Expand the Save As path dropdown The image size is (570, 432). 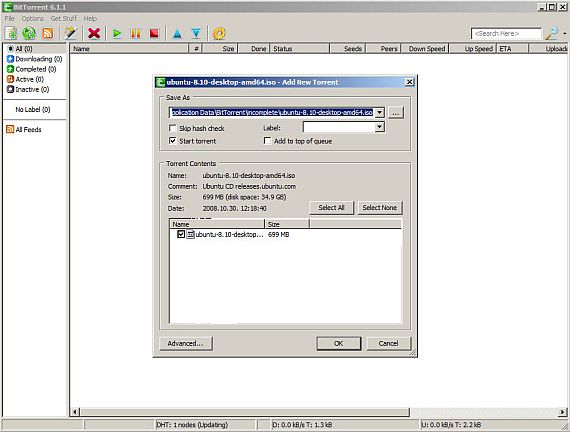point(379,113)
